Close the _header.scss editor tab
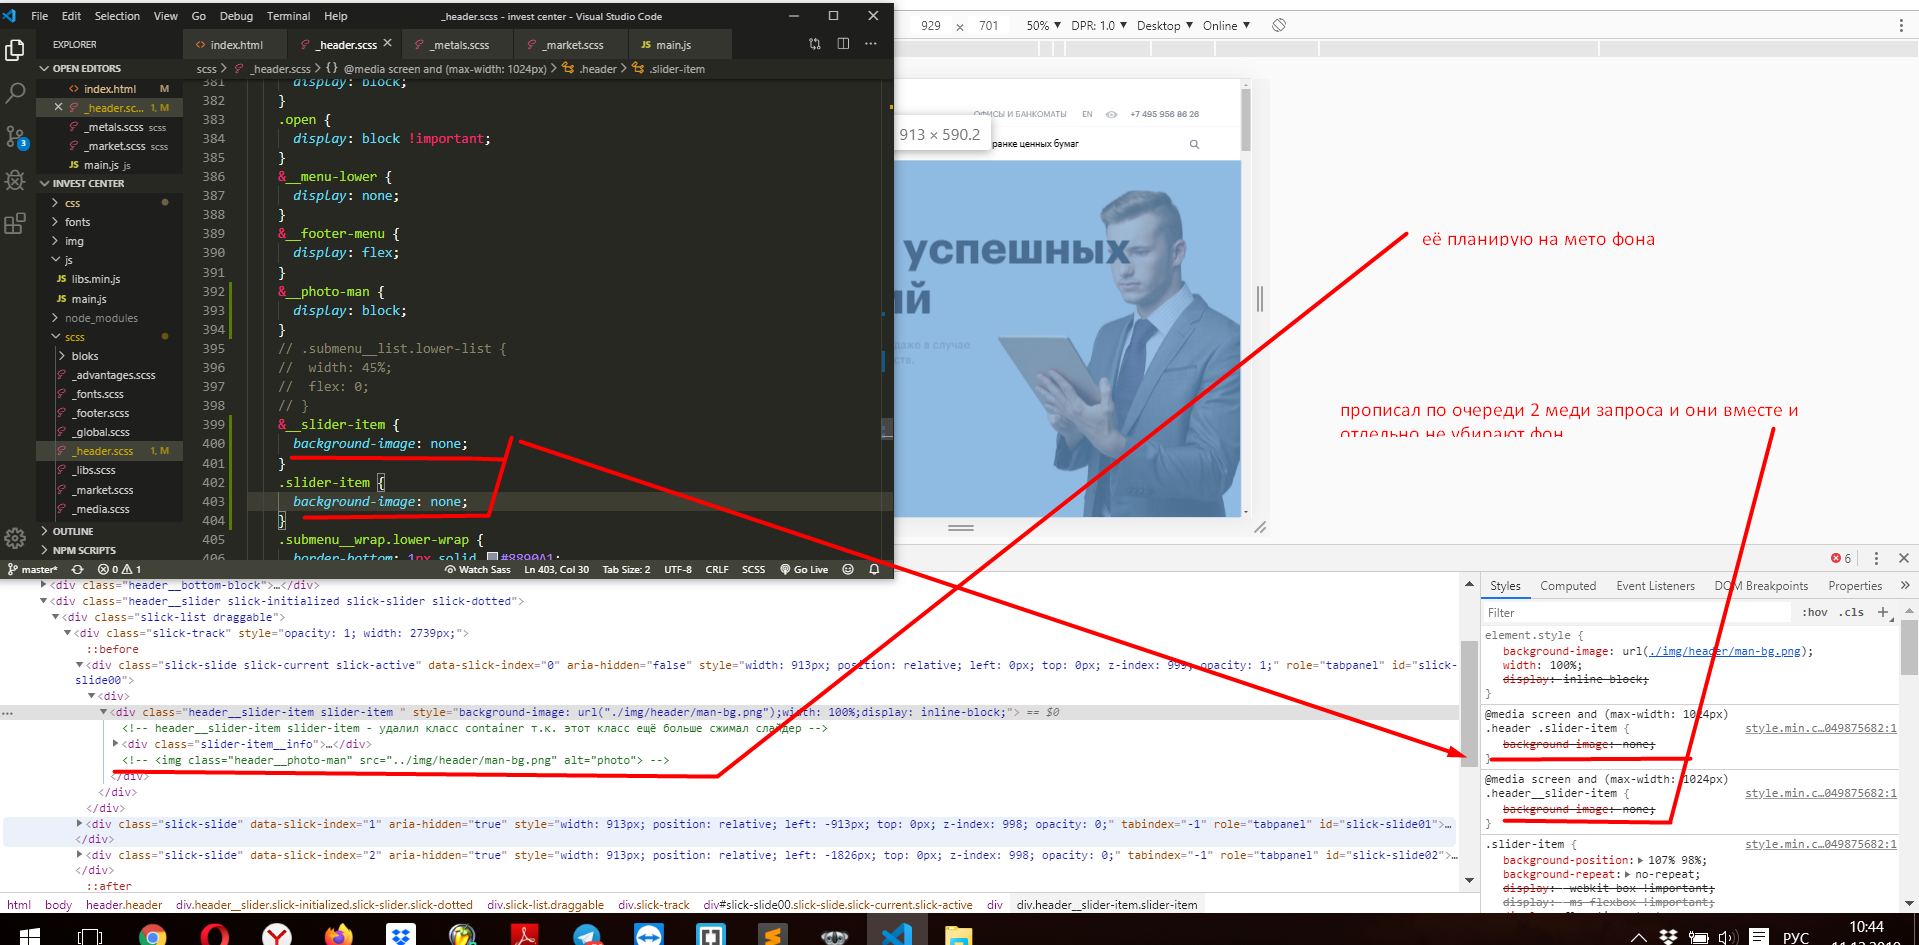Screen dimensions: 1919x945 pos(388,44)
